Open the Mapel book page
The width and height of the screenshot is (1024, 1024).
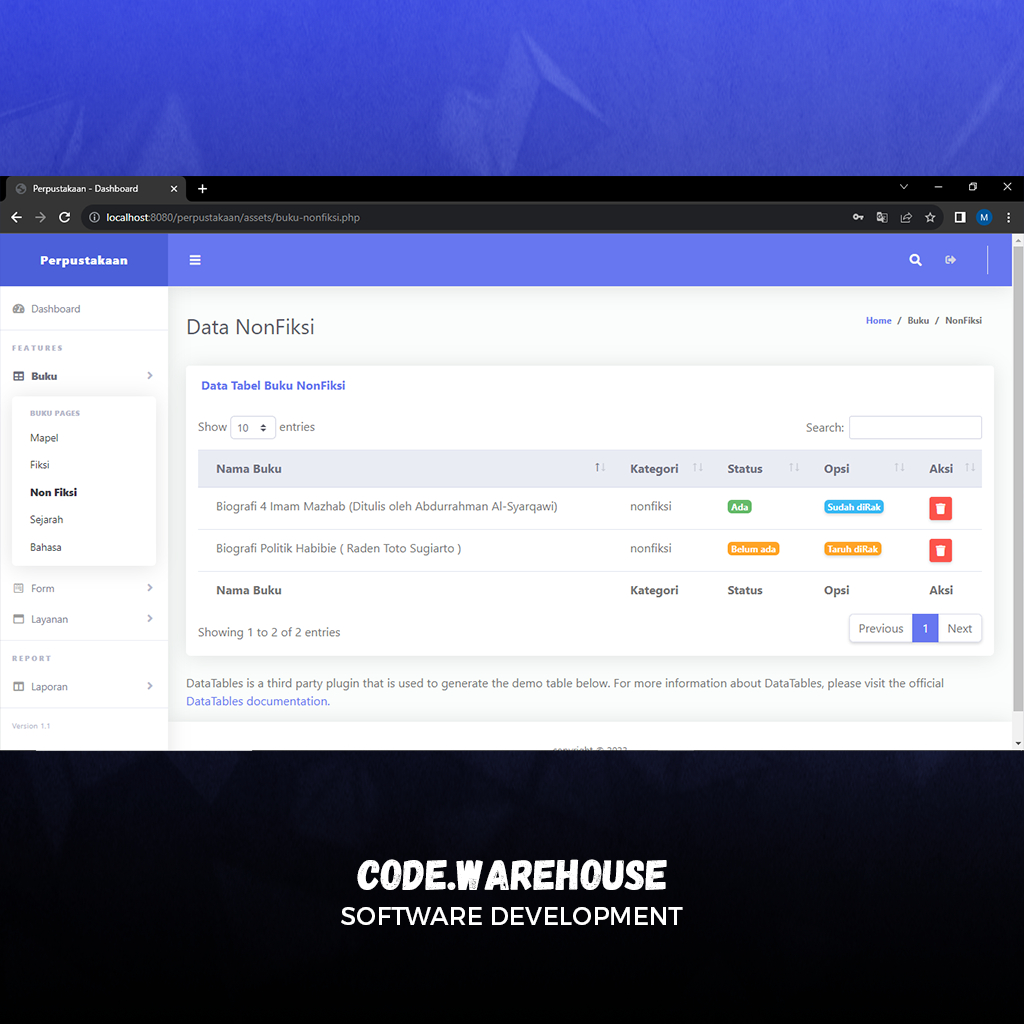[44, 438]
